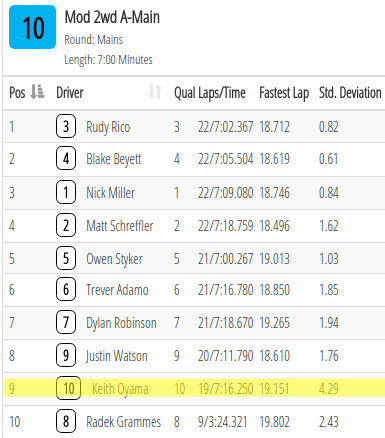Click on Dylan Robinson's name
This screenshot has width=385, height=438.
121,323
